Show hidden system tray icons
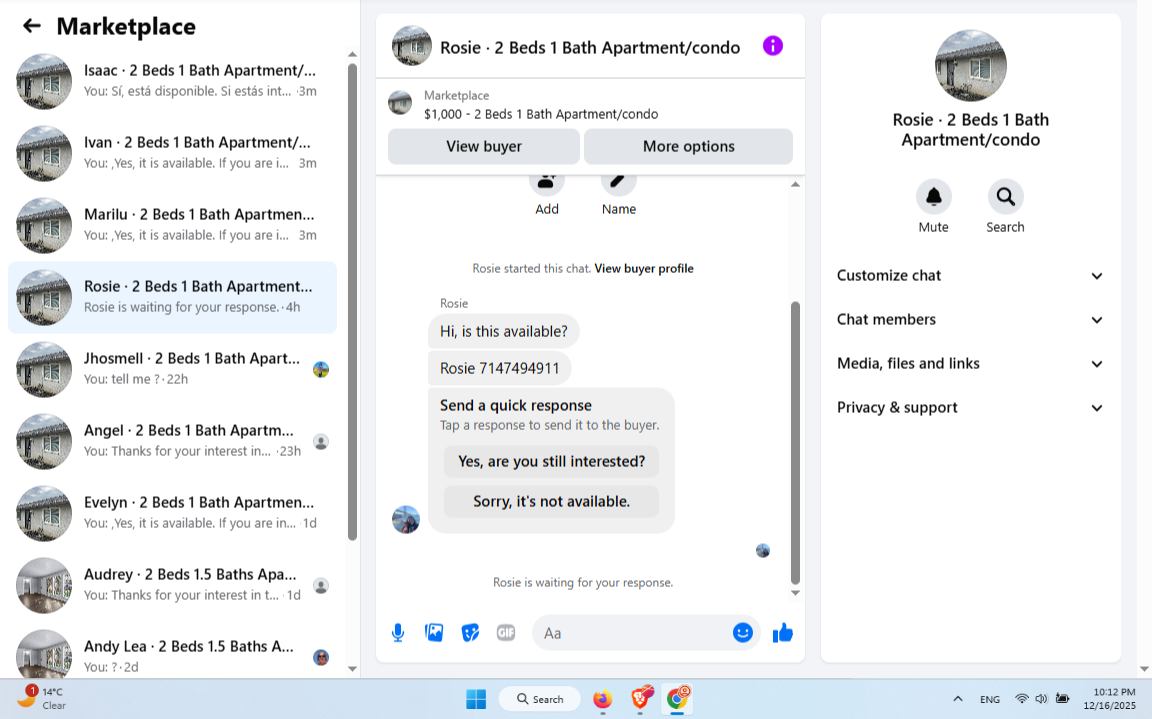Image resolution: width=1152 pixels, height=719 pixels. click(x=957, y=699)
